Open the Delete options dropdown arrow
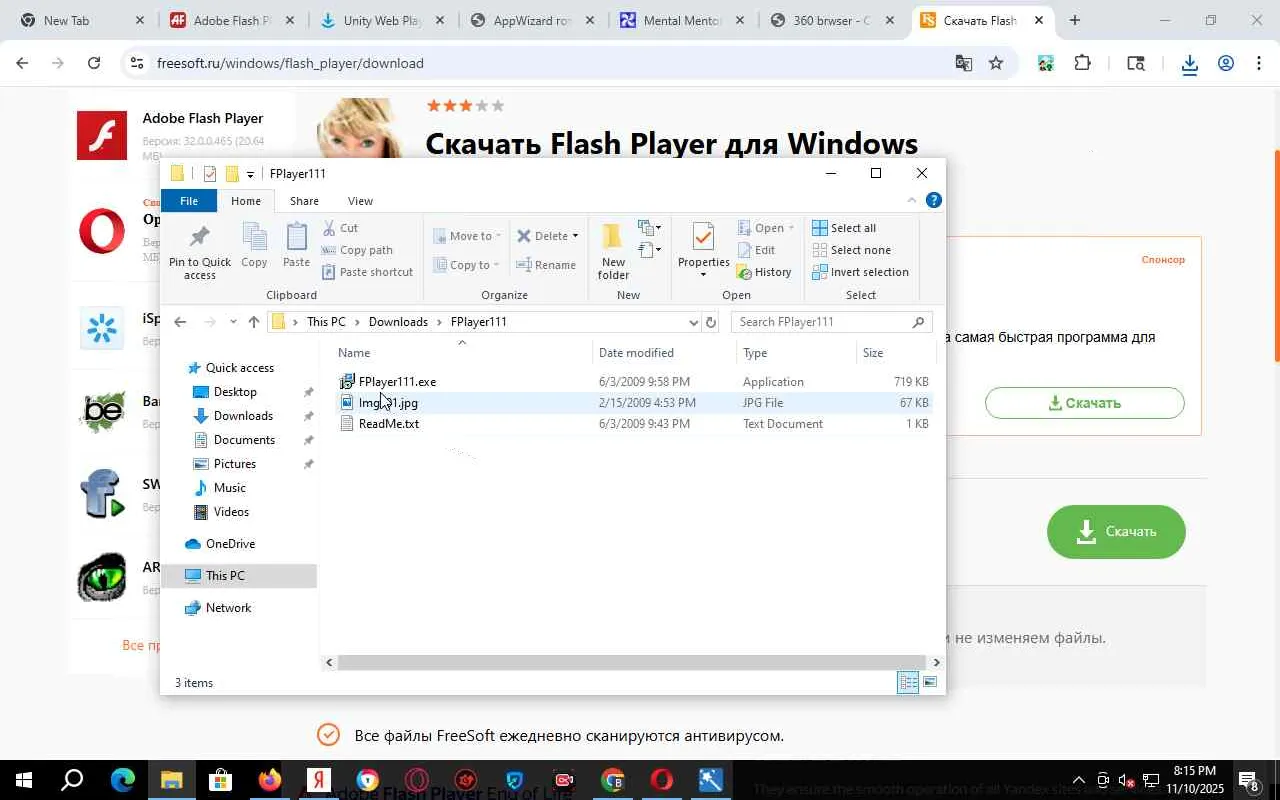Screen dimensions: 1280x800 pos(575,236)
